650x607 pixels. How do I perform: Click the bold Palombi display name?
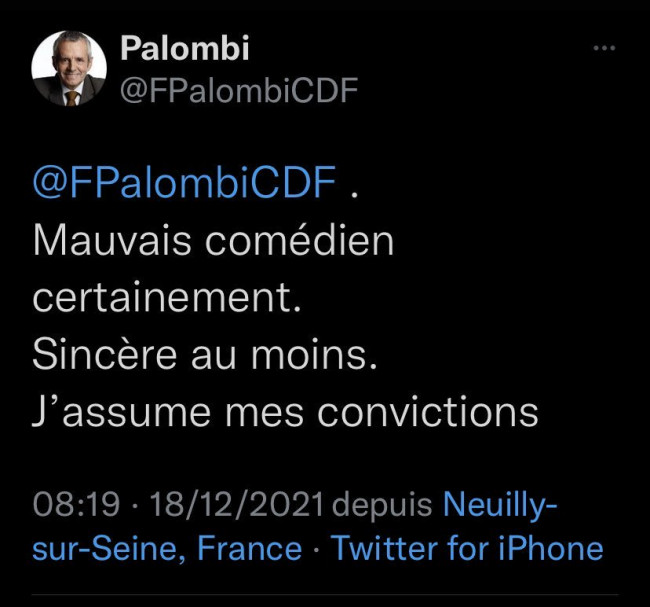185,48
